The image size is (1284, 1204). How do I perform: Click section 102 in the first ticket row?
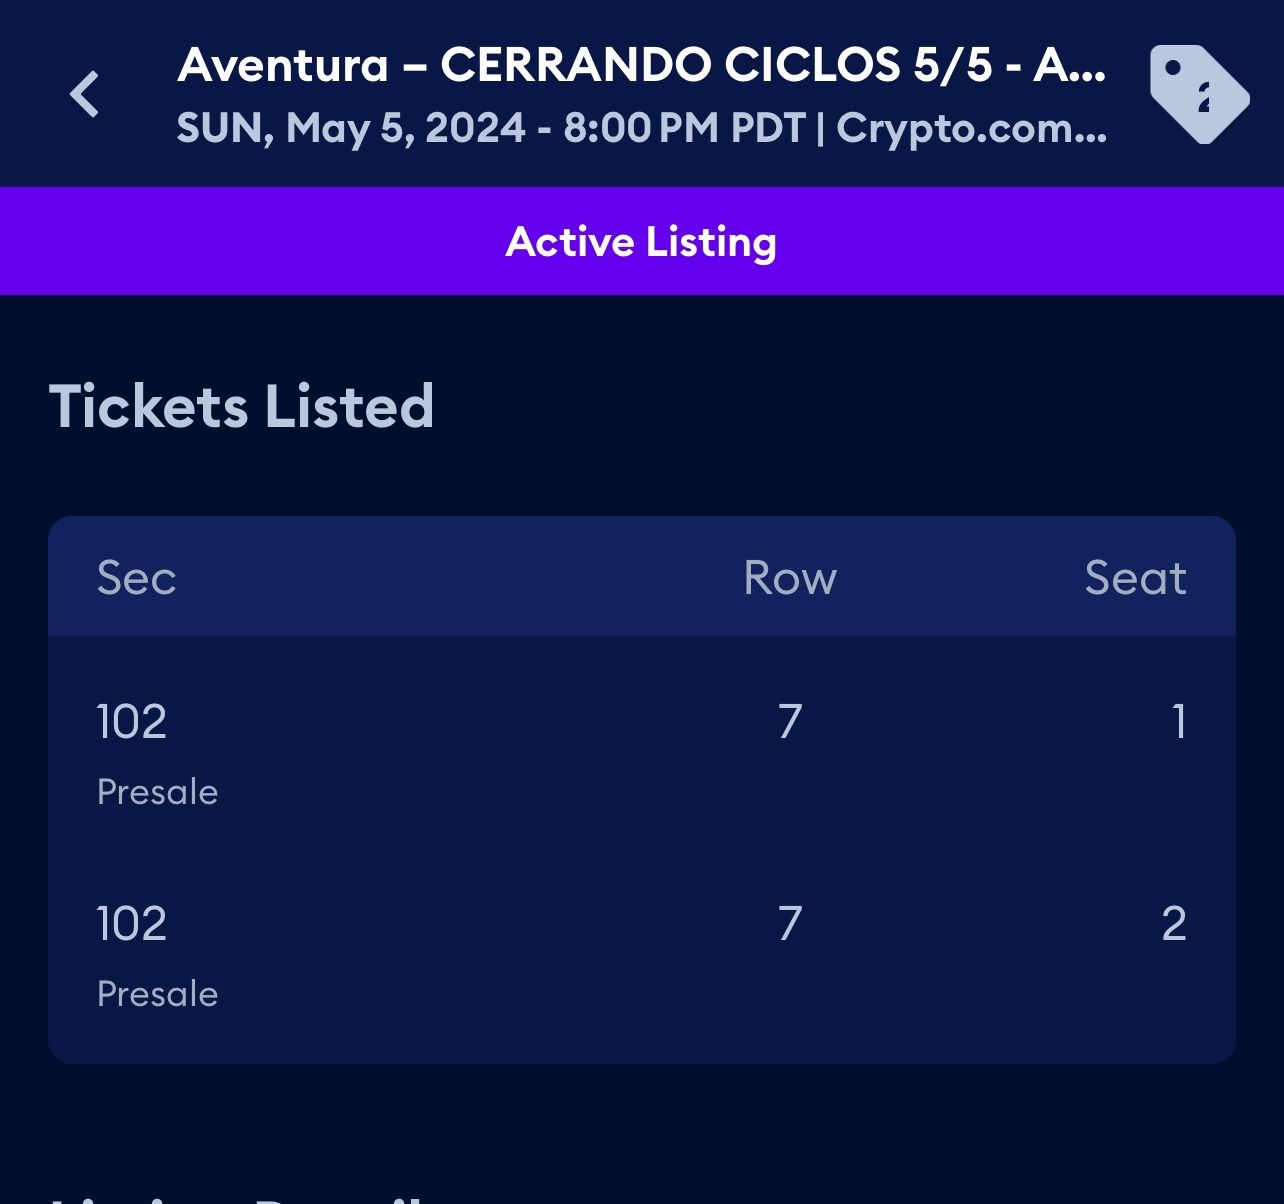click(131, 722)
